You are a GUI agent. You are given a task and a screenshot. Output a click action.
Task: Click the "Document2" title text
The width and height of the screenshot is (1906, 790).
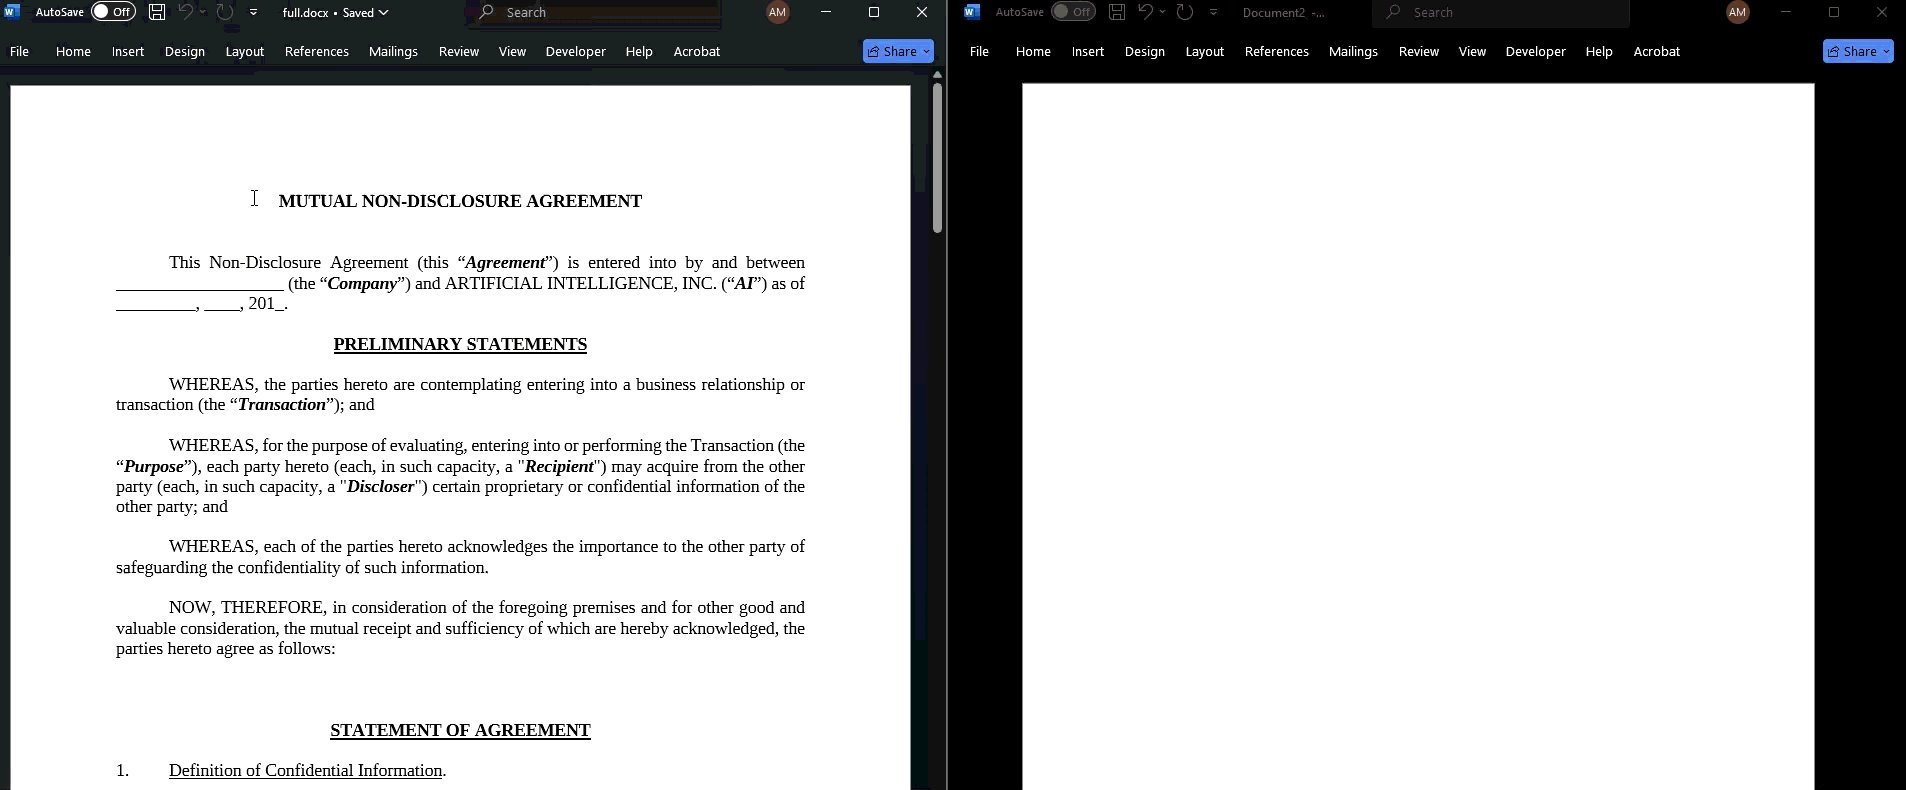(1274, 12)
